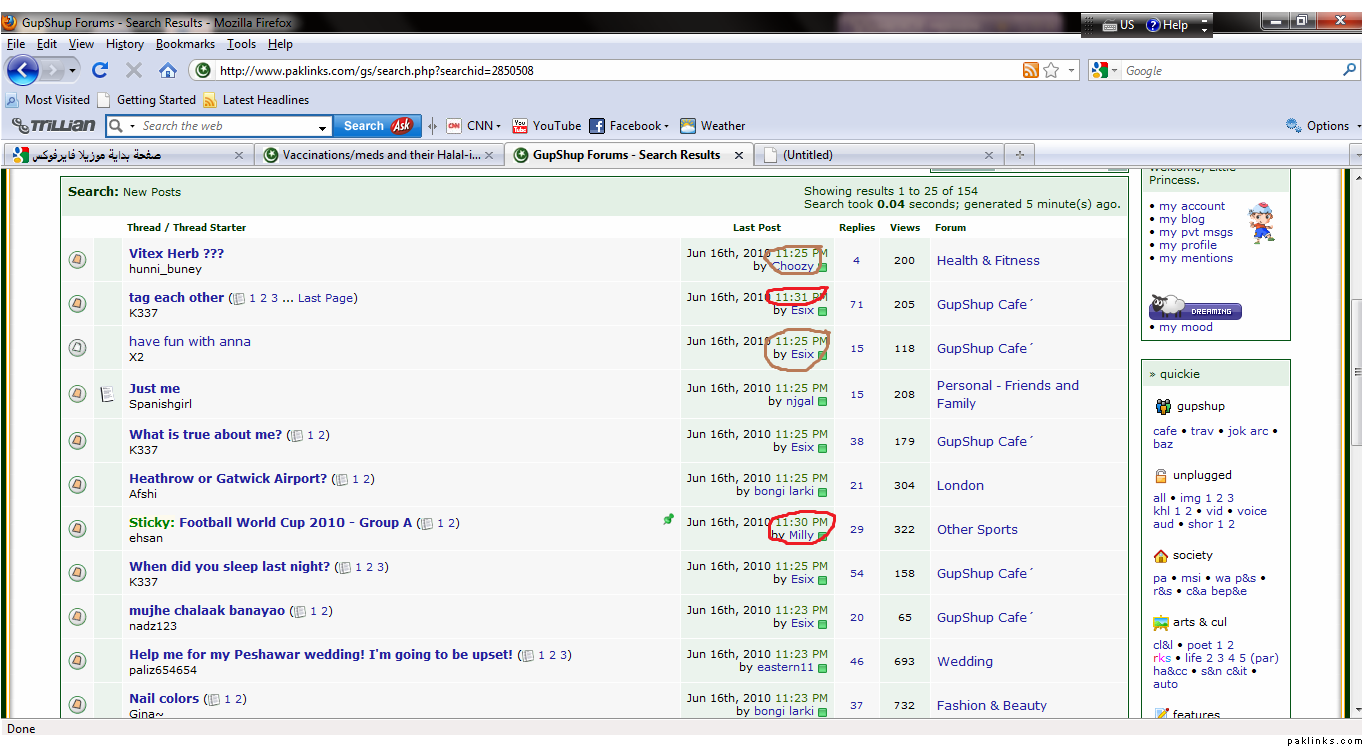1363x747 pixels.
Task: Click the RSS feed icon in address bar
Action: tap(1030, 70)
